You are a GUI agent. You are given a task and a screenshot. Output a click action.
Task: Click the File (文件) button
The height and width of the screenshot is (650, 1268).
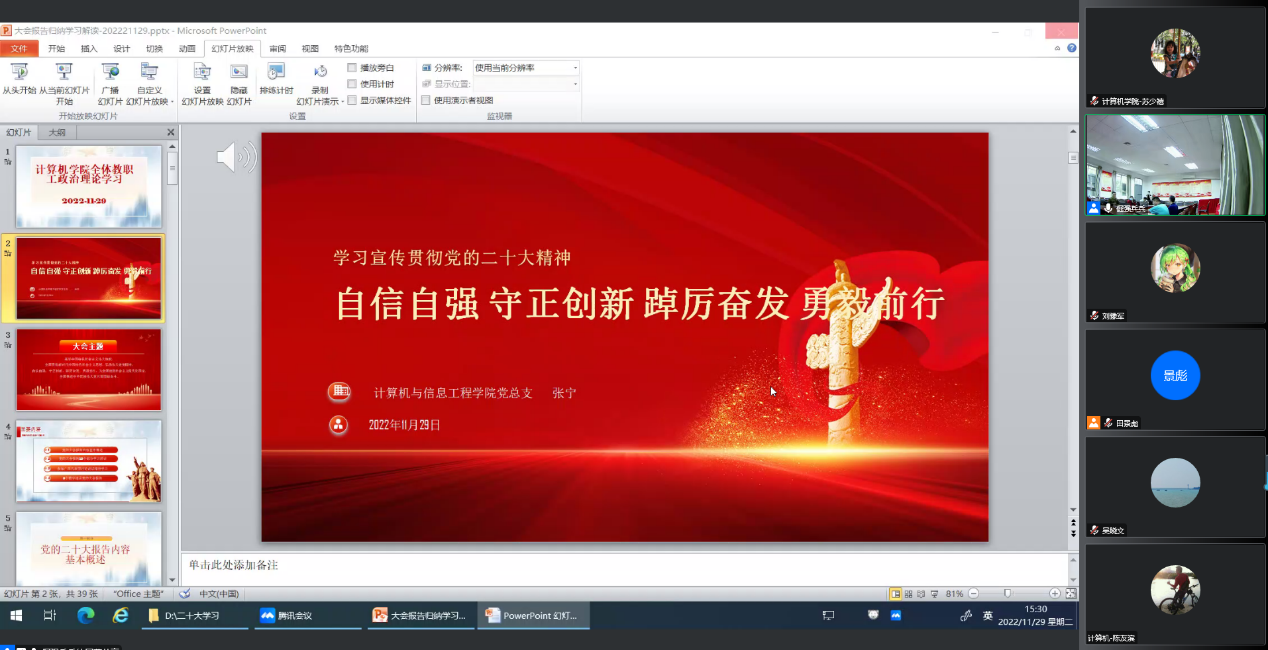coord(19,48)
